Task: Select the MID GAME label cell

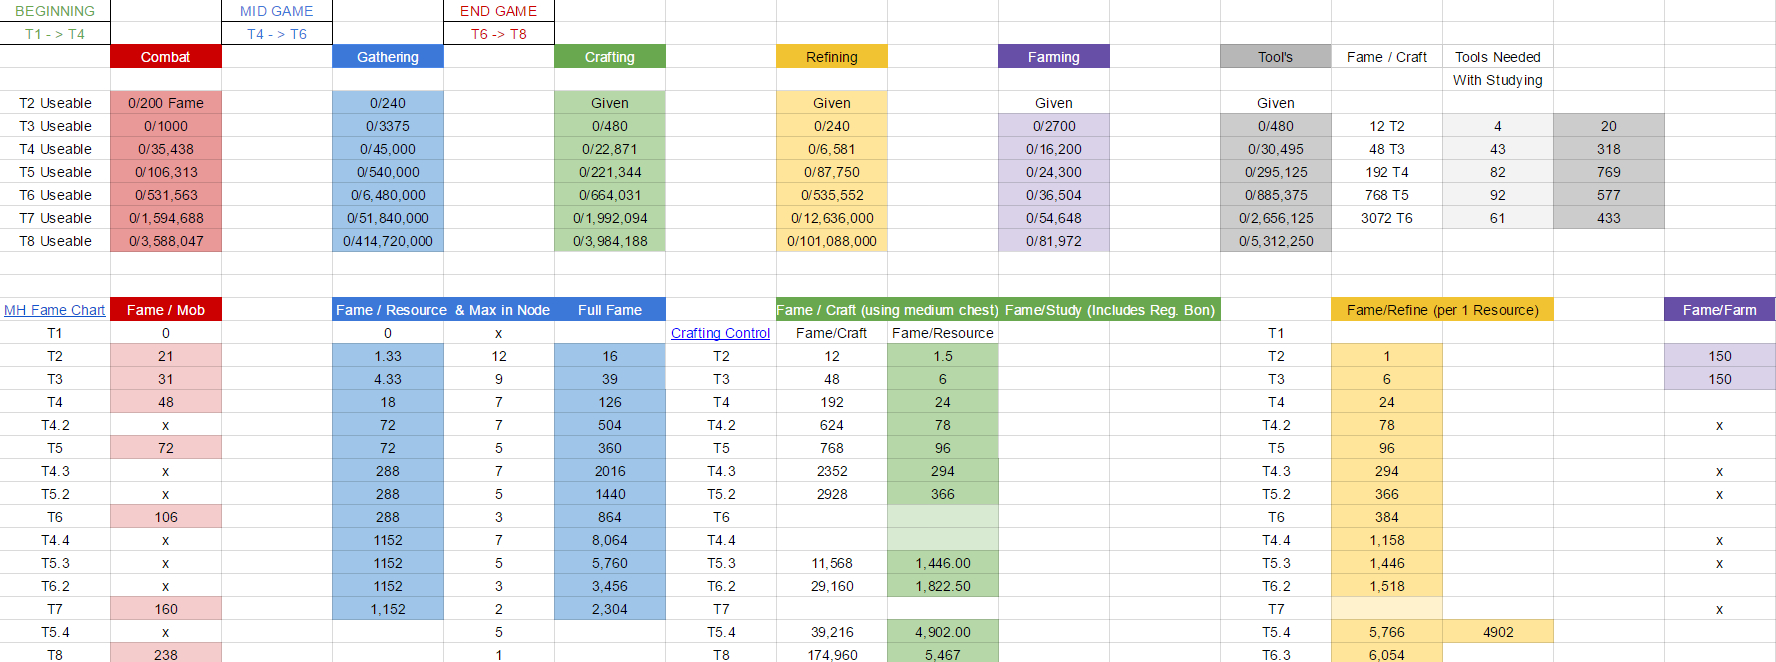Action: click(x=277, y=11)
